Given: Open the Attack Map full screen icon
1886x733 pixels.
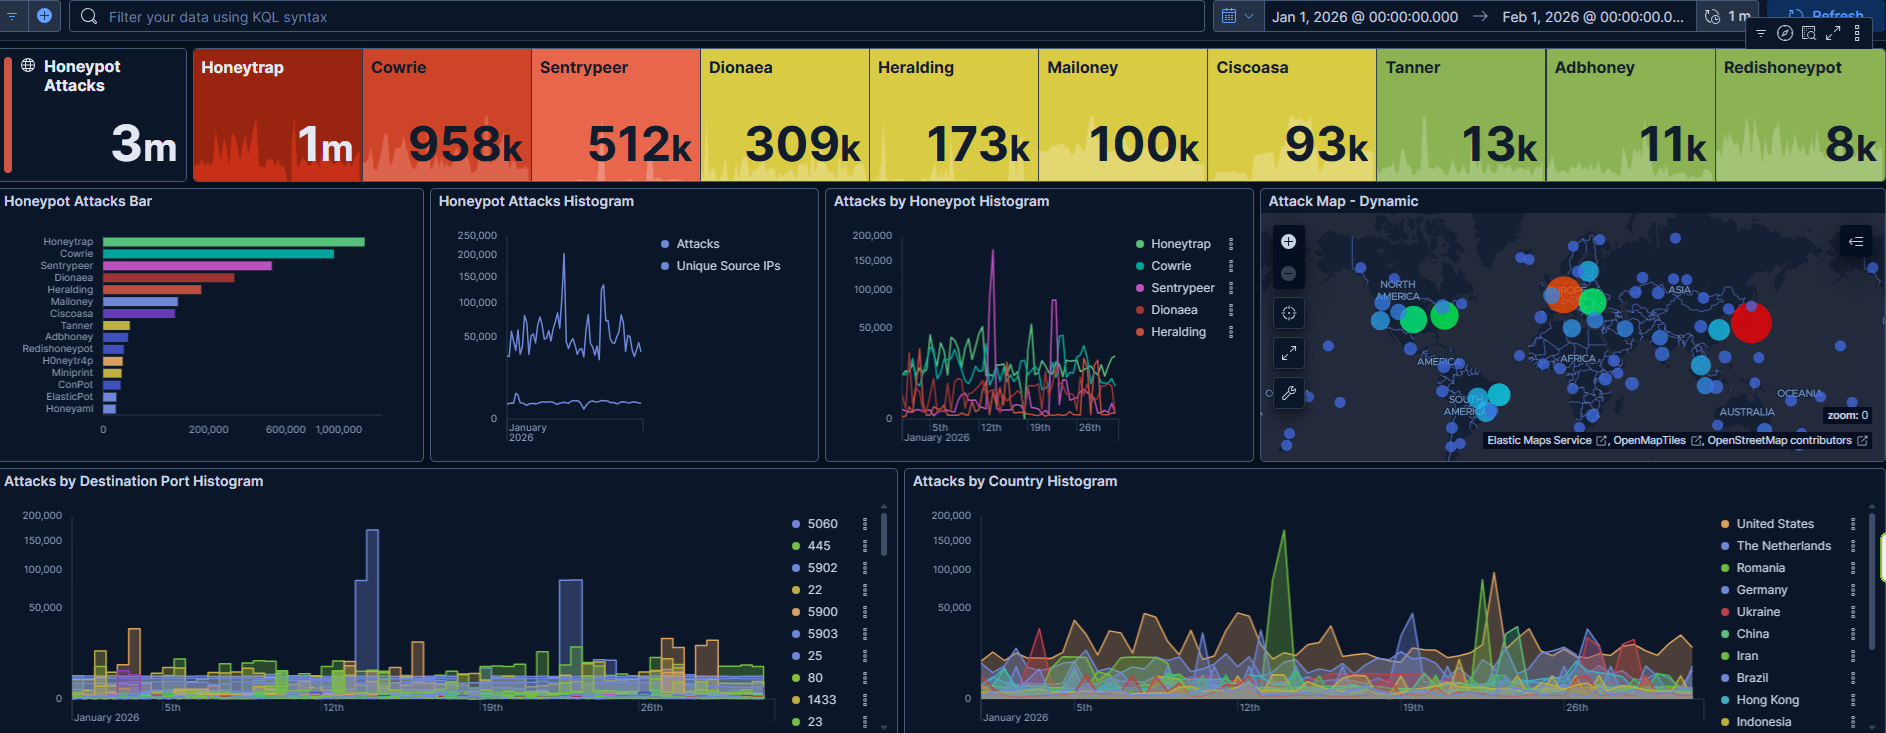Looking at the screenshot, I should pos(1288,352).
